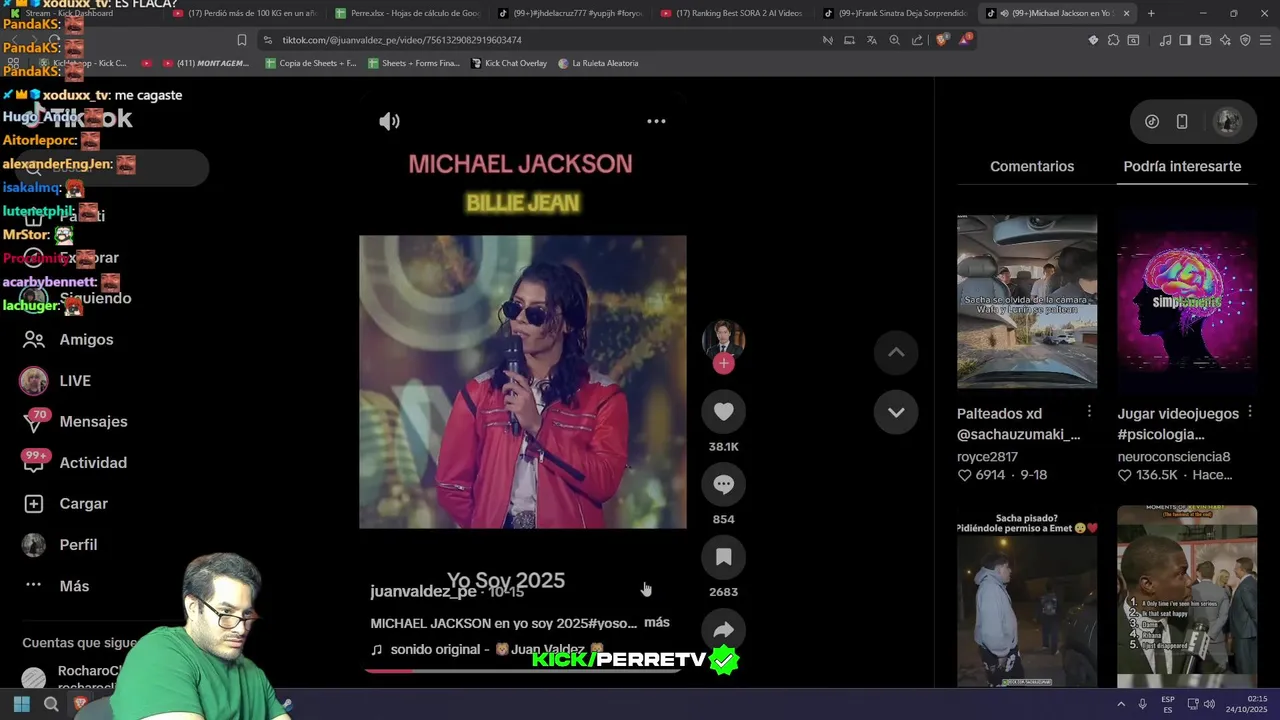Open the Leo AI sparkle icon
The image size is (1280, 720).
click(x=1225, y=40)
